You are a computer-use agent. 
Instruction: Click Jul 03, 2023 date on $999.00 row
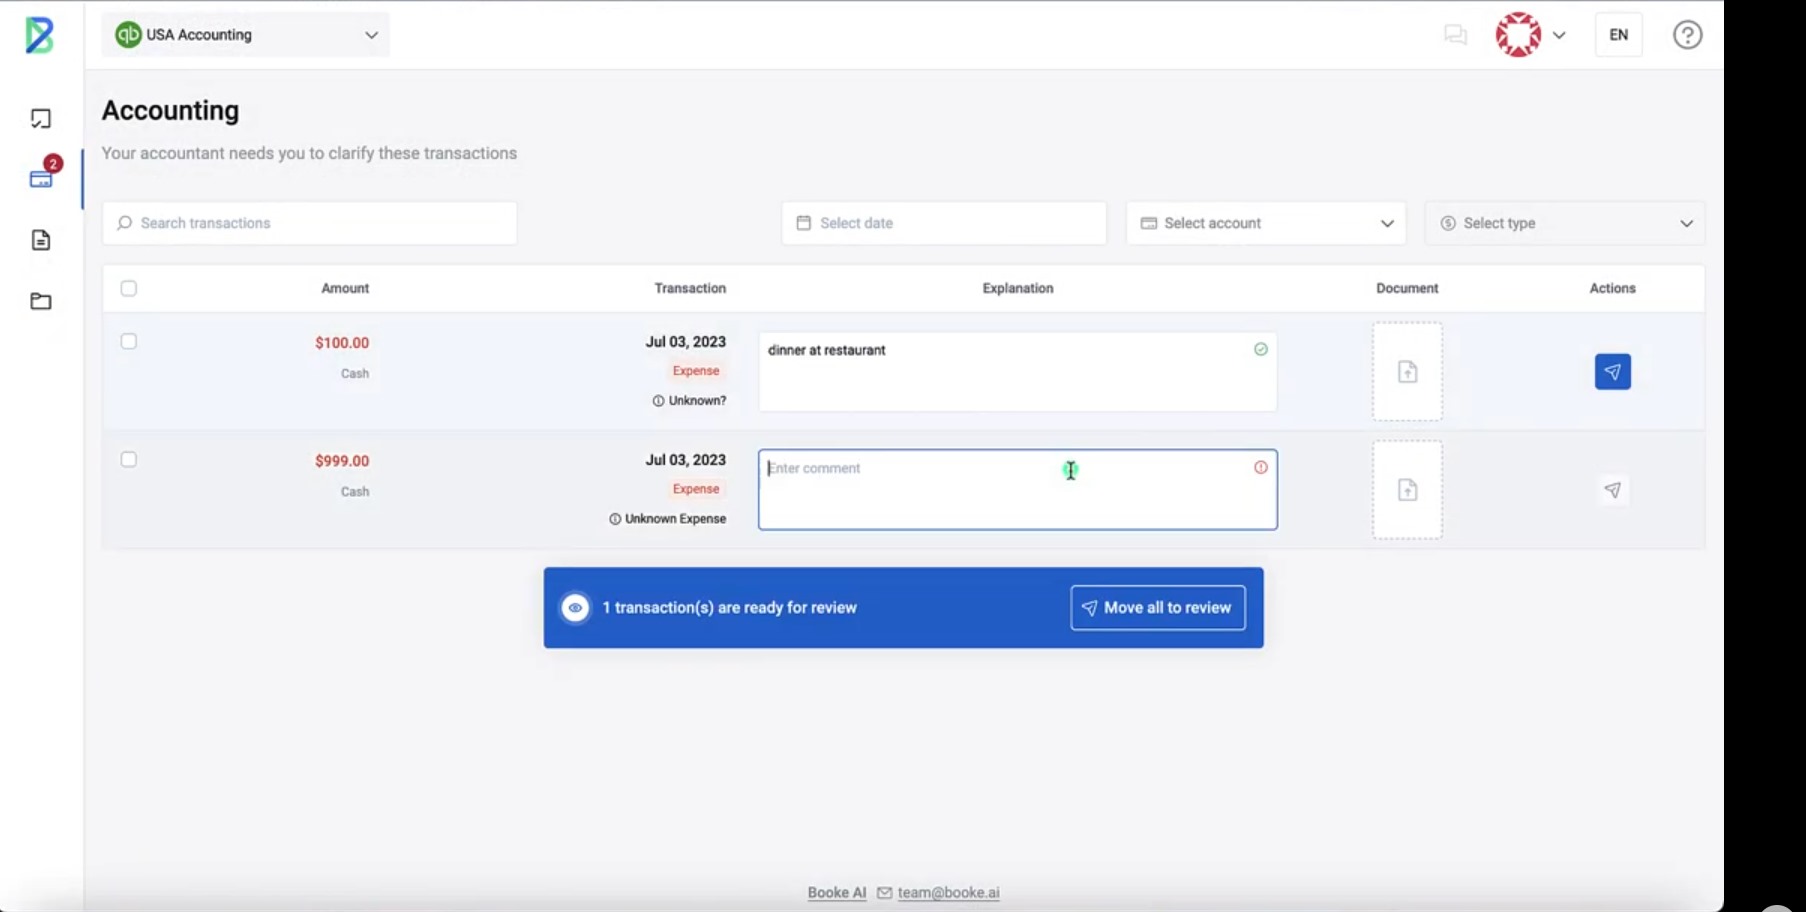(686, 460)
